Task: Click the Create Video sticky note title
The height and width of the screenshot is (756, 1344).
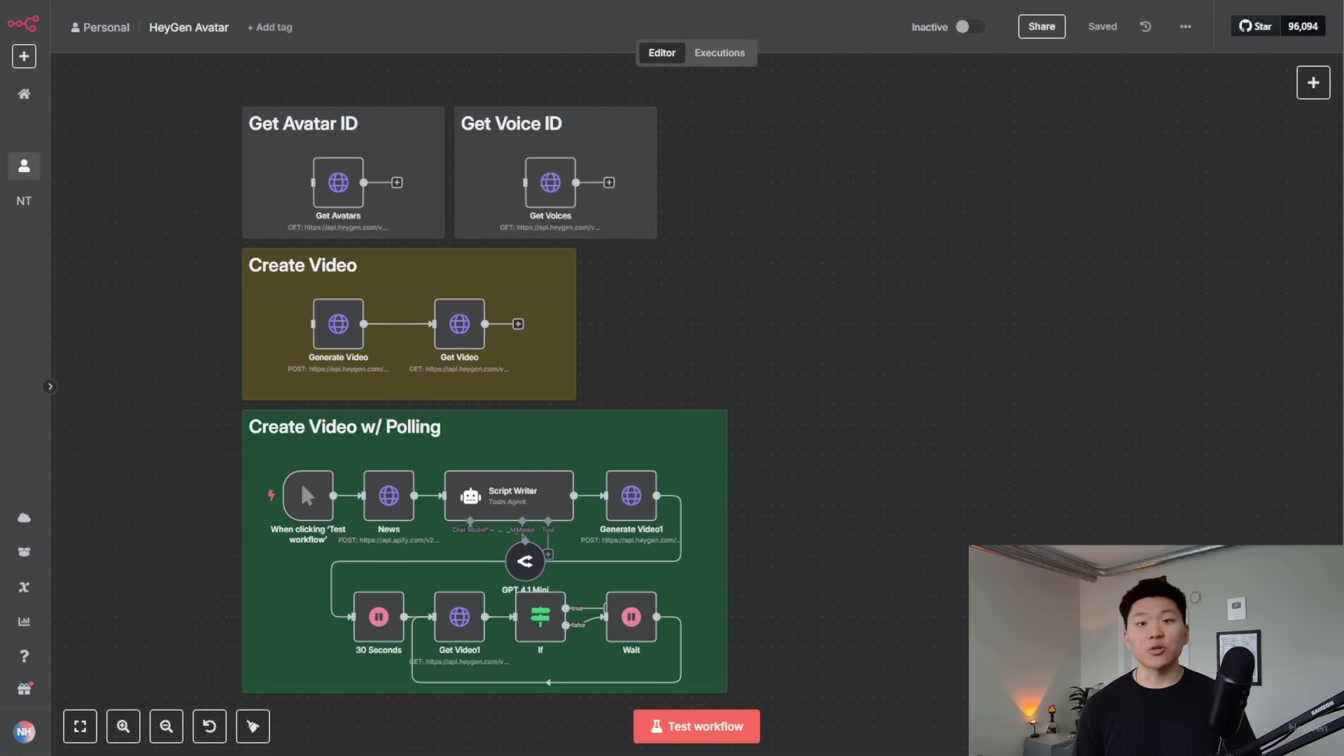Action: [302, 266]
